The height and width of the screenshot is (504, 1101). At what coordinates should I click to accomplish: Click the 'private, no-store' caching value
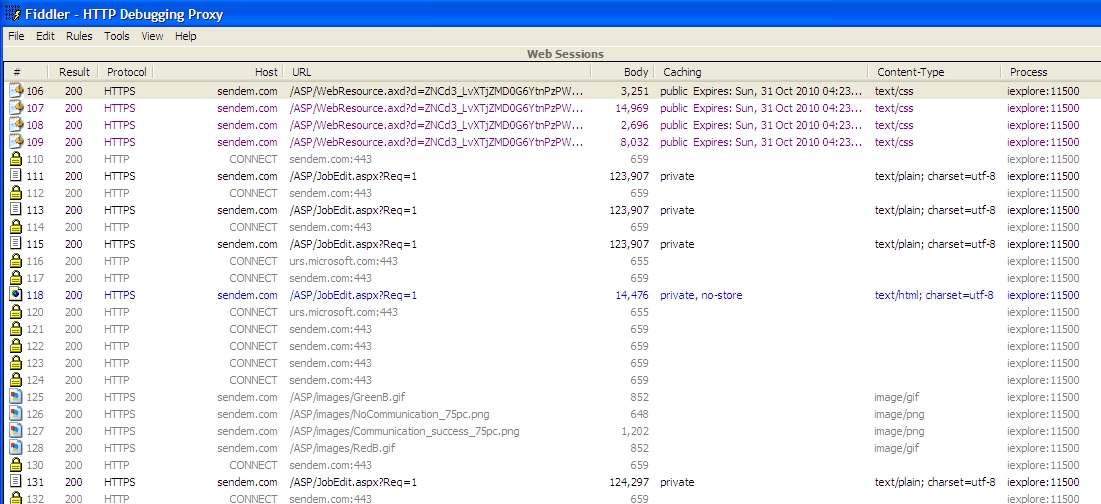point(701,295)
